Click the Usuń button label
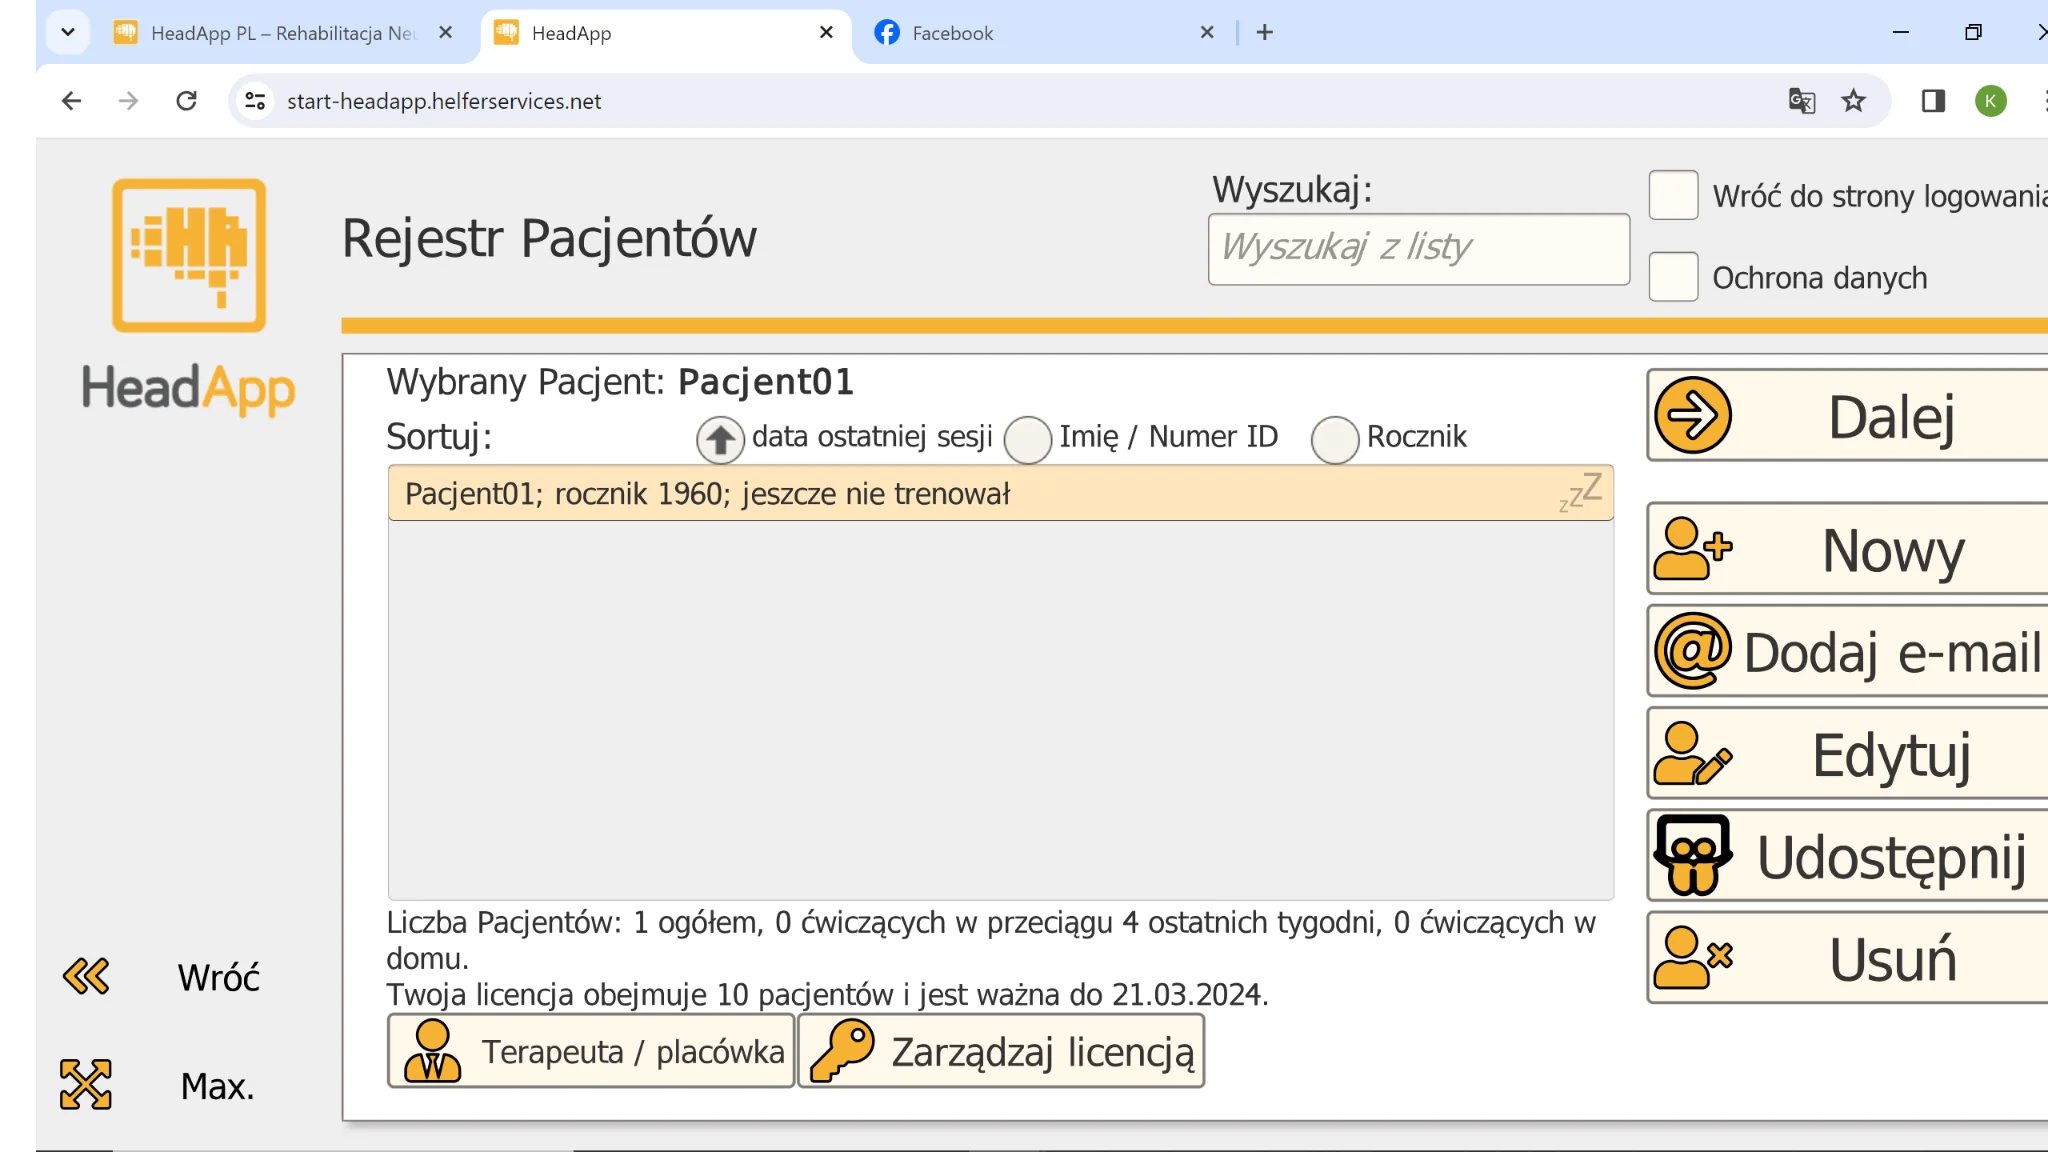Image resolution: width=2048 pixels, height=1152 pixels. [1893, 960]
